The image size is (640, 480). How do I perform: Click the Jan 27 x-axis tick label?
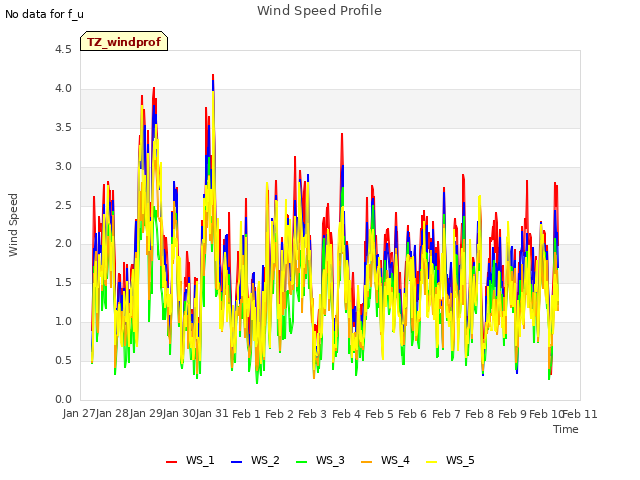click(x=80, y=413)
